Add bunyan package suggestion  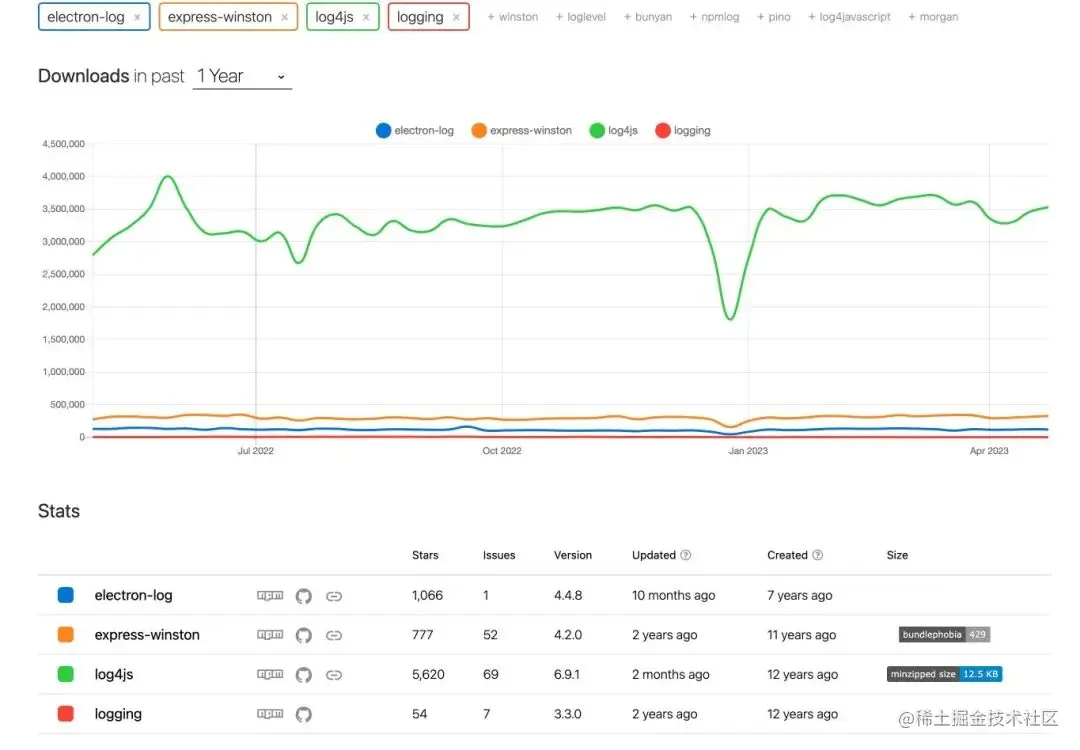[x=647, y=17]
